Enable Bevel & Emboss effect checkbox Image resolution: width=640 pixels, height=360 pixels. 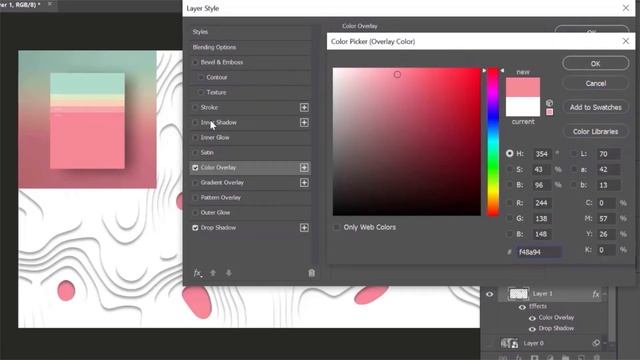pos(195,62)
